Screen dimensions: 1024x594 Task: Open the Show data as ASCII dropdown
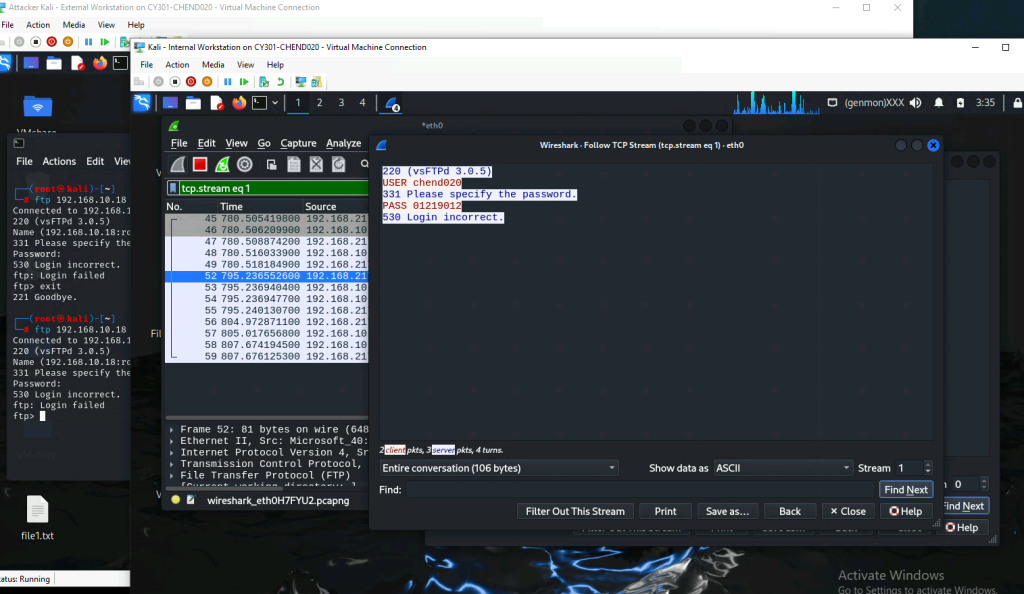(782, 468)
